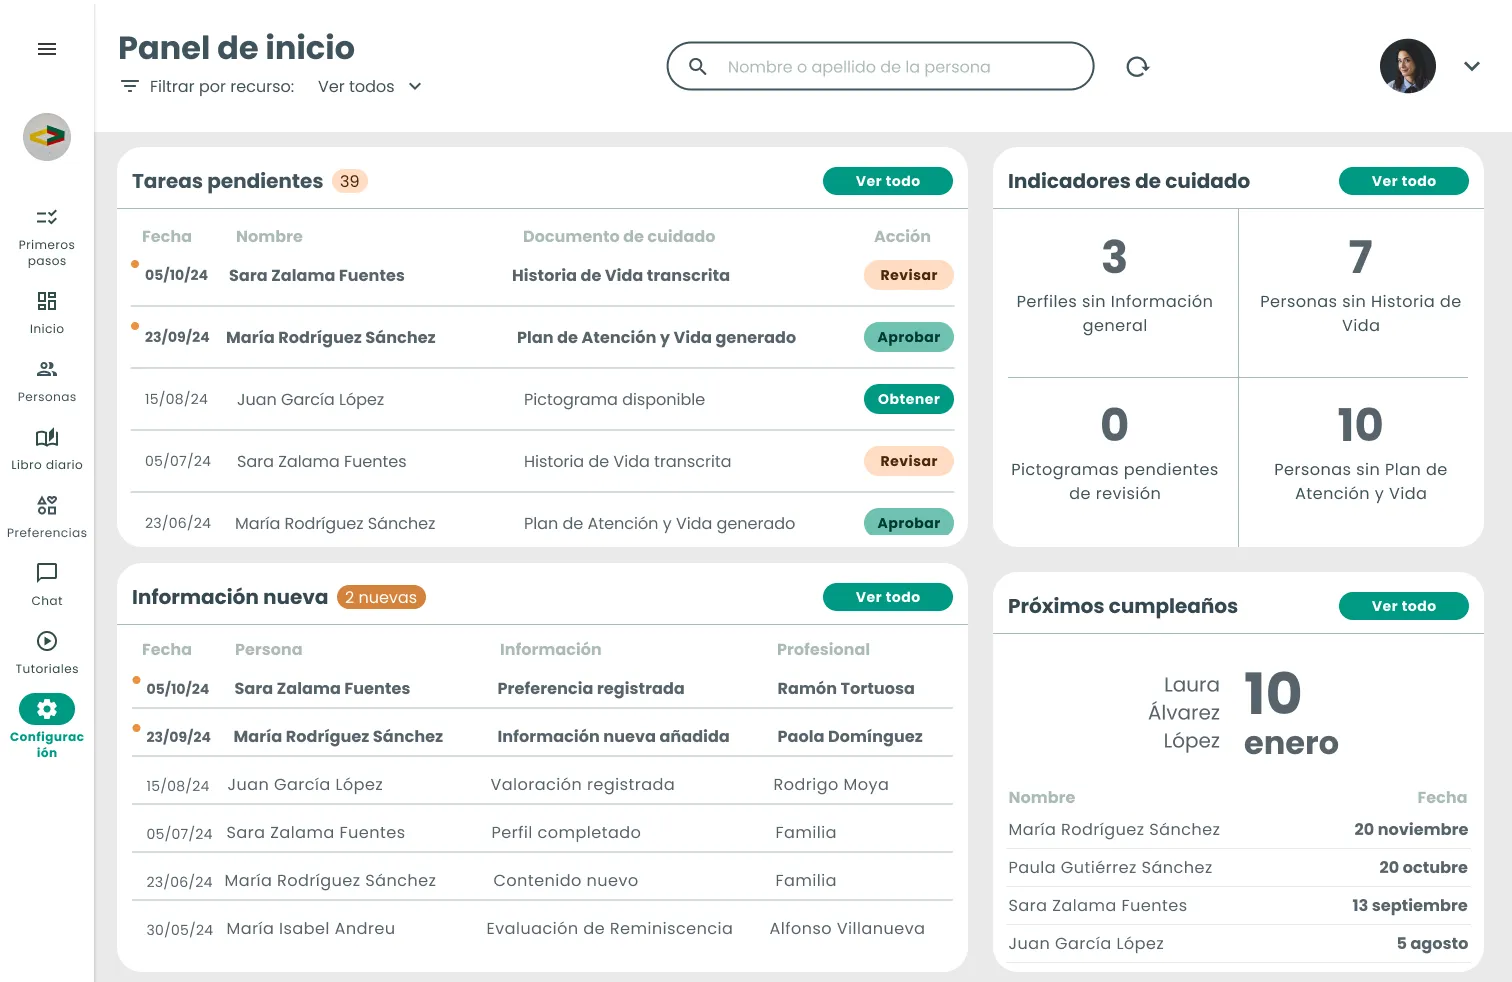1512x982 pixels.
Task: Select Información nueva añadida row
Action: [542, 736]
